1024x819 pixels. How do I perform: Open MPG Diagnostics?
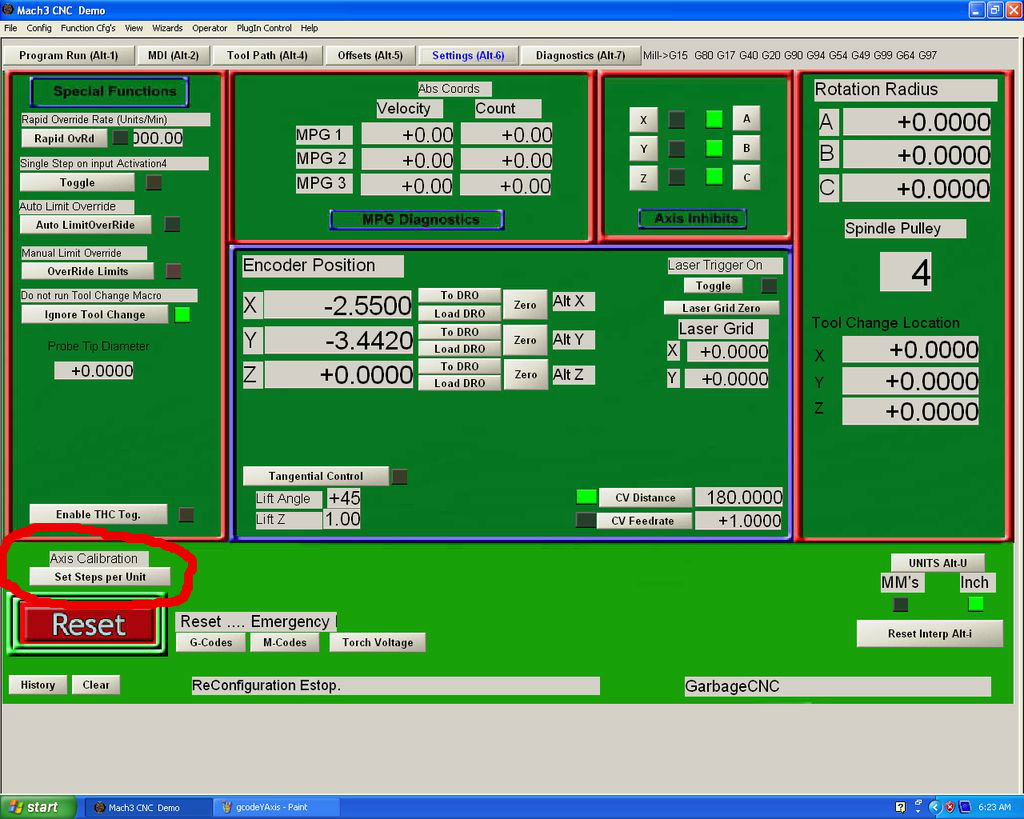(417, 219)
